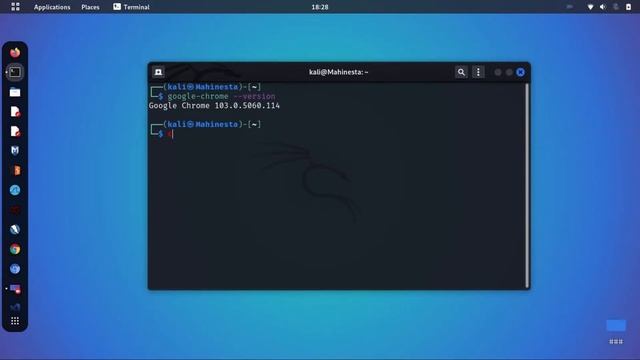The height and width of the screenshot is (360, 640).
Task: Open the Places menu
Action: tap(90, 7)
